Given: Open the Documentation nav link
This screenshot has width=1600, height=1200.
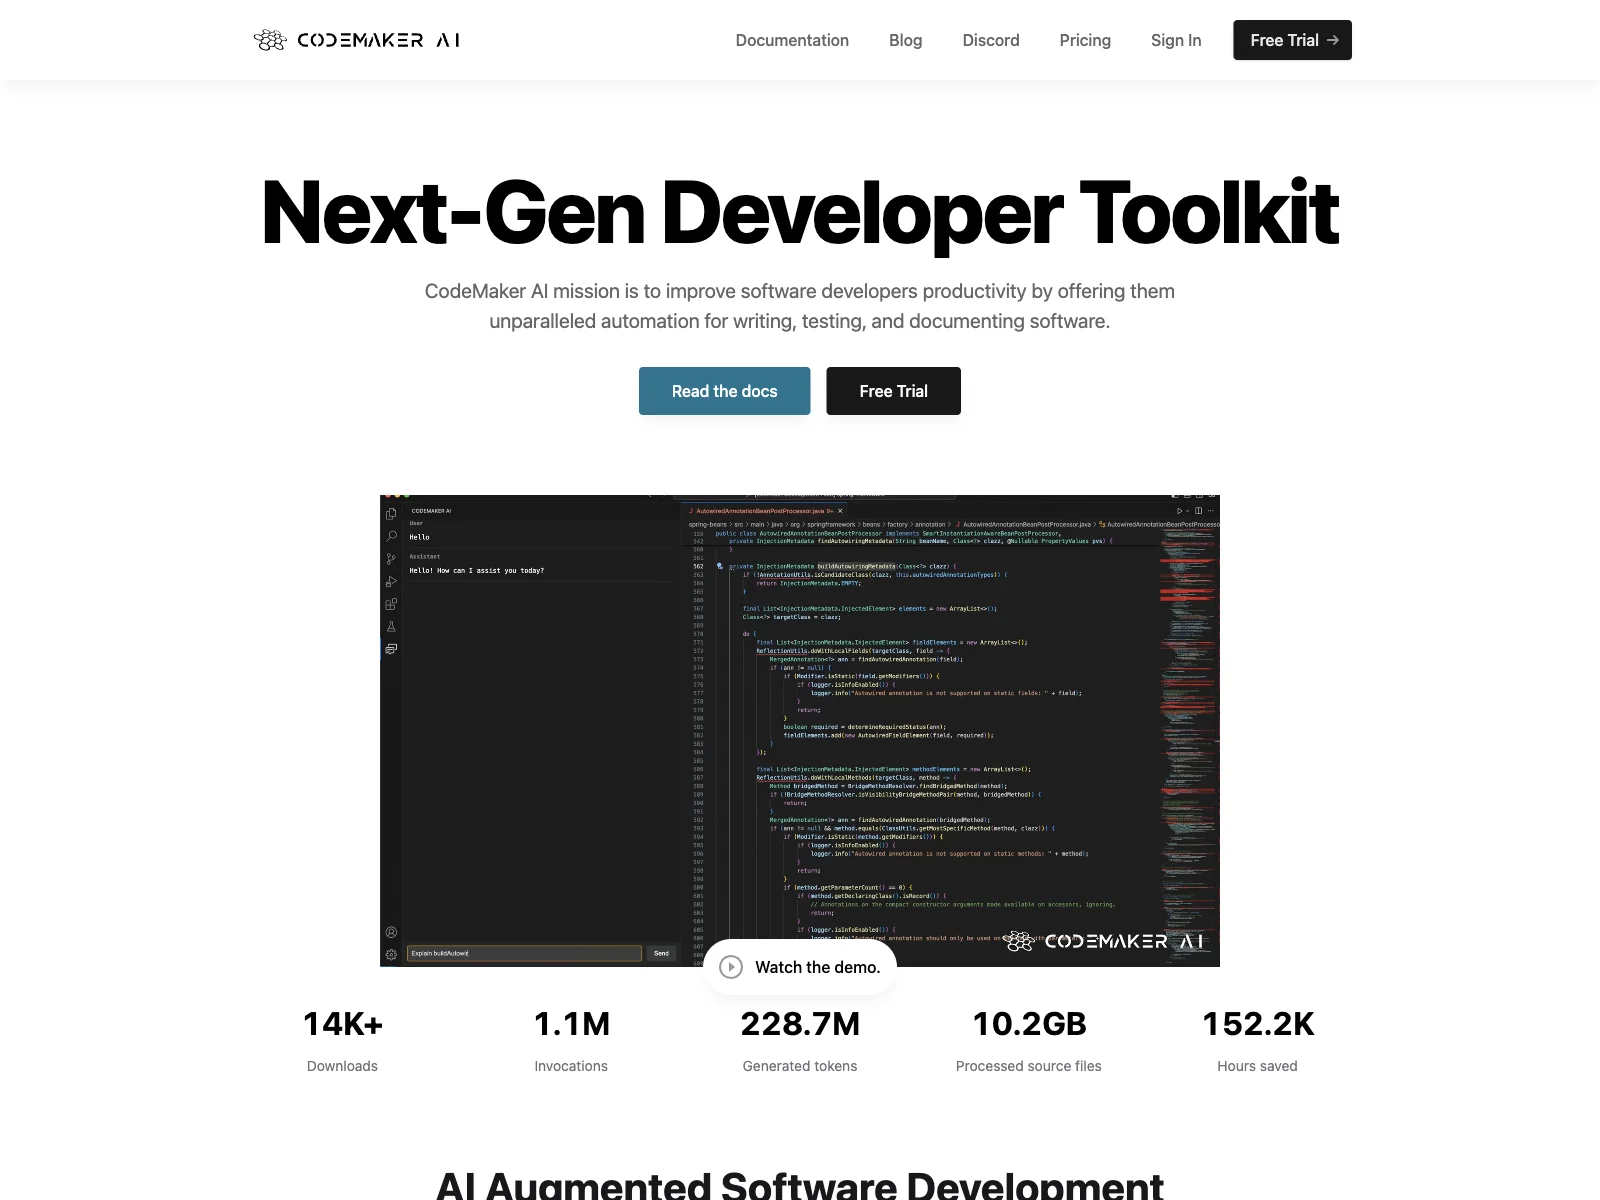Looking at the screenshot, I should click(792, 40).
